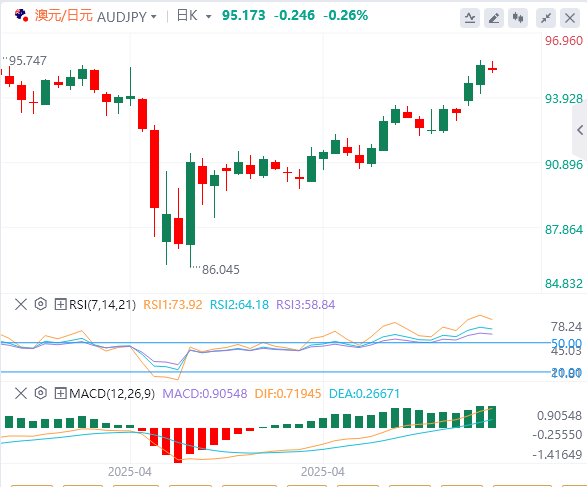
Task: Open the candlestick indicator settings icon
Action: click(x=518, y=18)
